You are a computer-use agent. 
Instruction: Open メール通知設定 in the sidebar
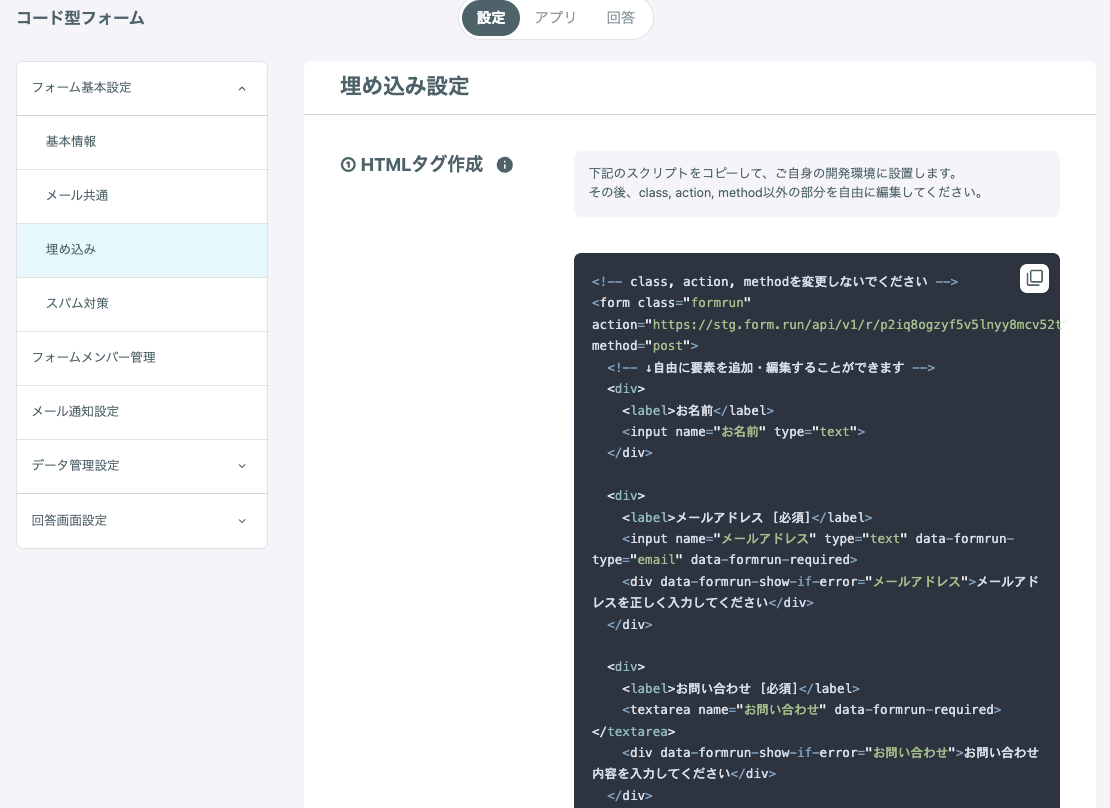point(142,411)
